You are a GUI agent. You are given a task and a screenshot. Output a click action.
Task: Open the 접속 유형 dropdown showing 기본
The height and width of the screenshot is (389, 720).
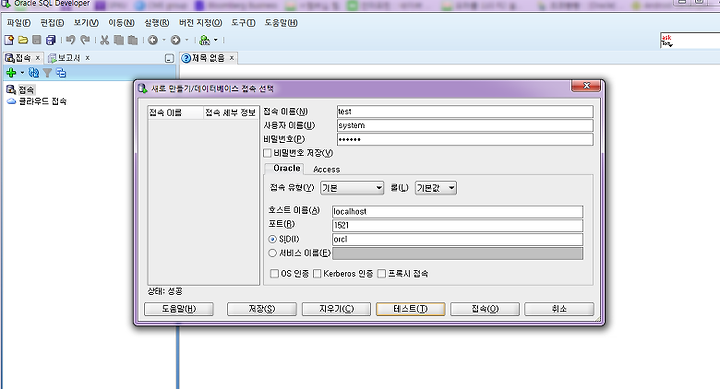point(352,188)
